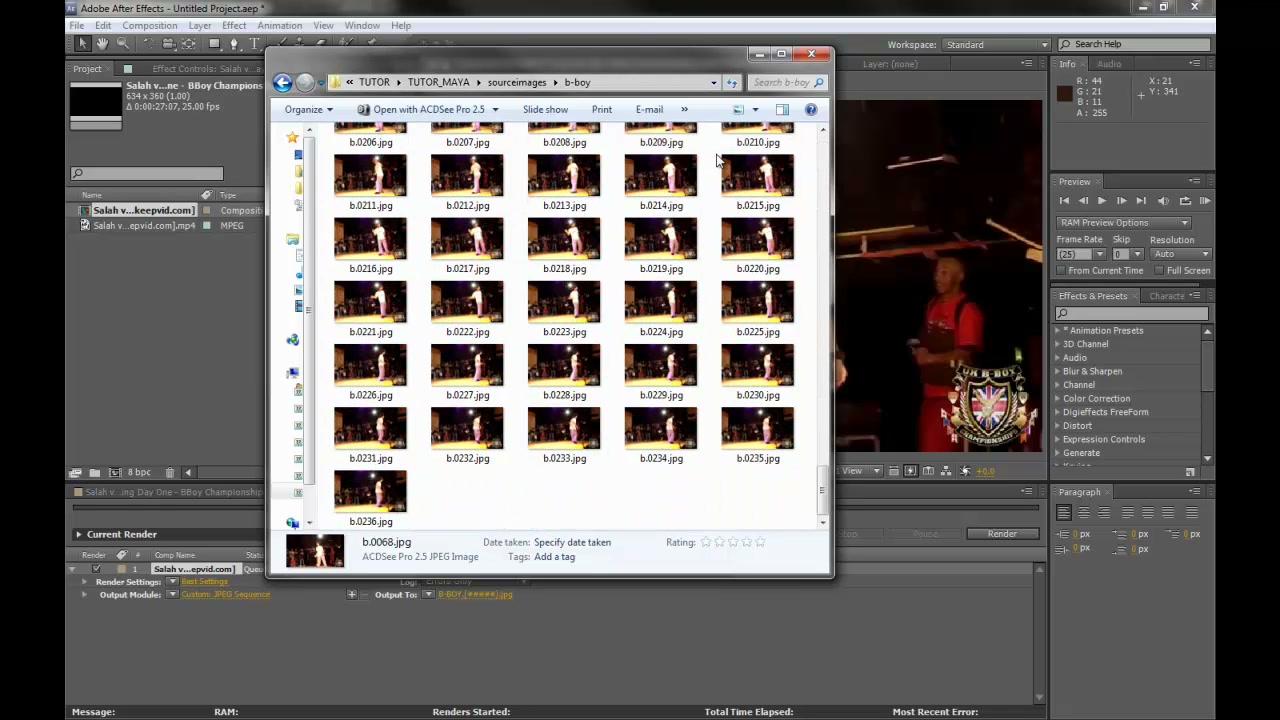The width and height of the screenshot is (1280, 720).
Task: Mute audio in the Preview panel
Action: coord(1163,201)
